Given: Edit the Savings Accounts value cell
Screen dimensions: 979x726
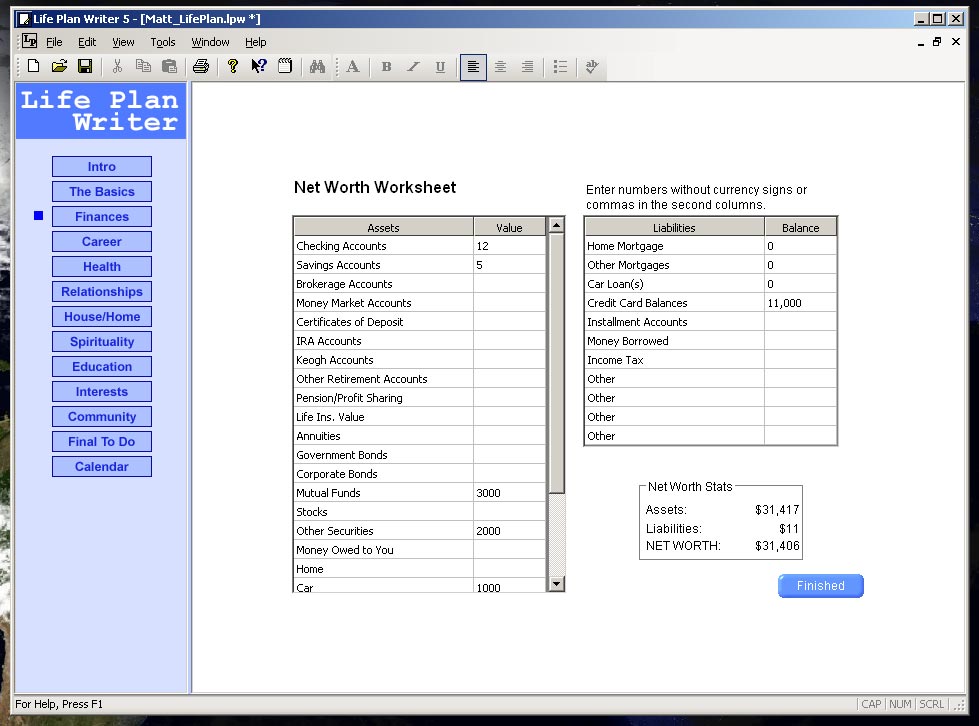Looking at the screenshot, I should (x=509, y=265).
